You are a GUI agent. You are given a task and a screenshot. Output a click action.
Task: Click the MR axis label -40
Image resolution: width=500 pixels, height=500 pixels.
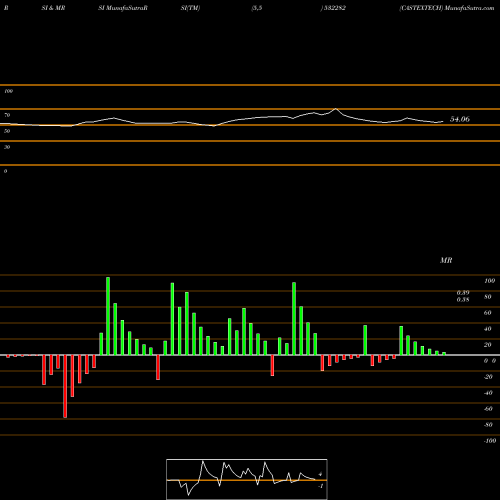(488, 393)
